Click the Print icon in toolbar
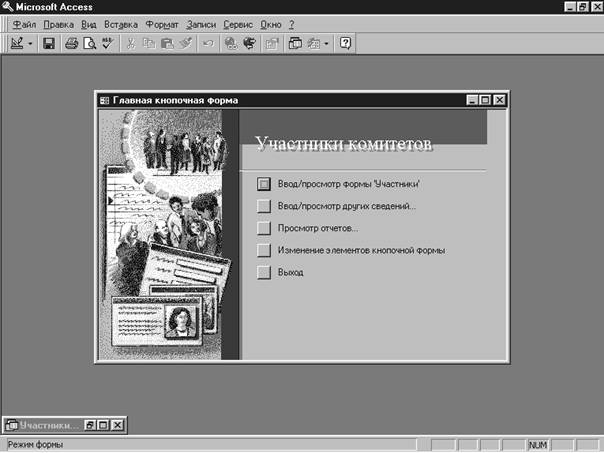Viewport: 604px width, 453px height. click(72, 43)
